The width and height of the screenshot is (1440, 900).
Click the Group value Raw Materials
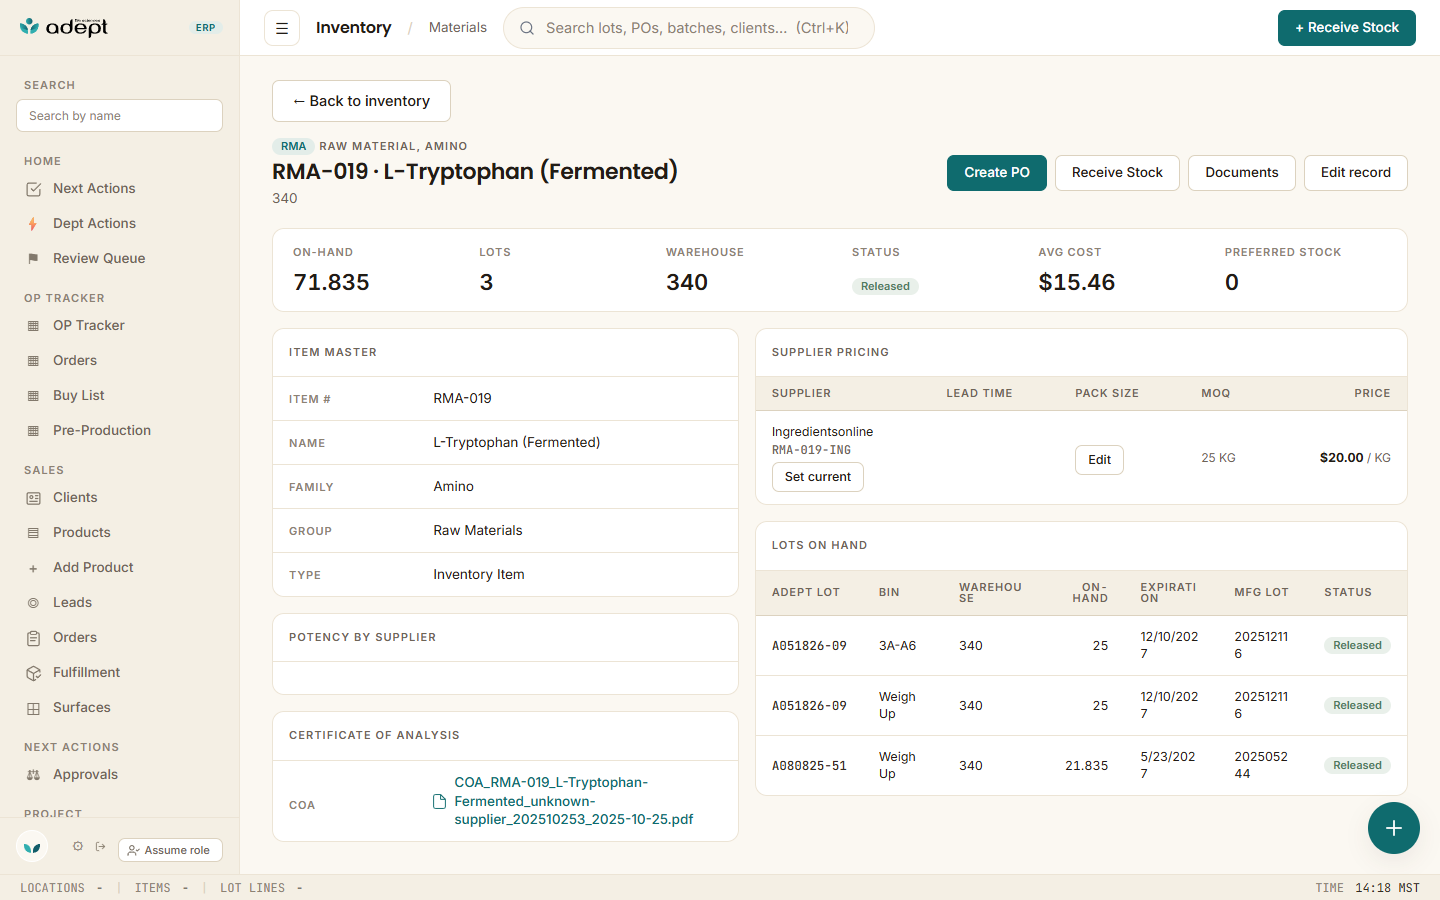point(478,531)
